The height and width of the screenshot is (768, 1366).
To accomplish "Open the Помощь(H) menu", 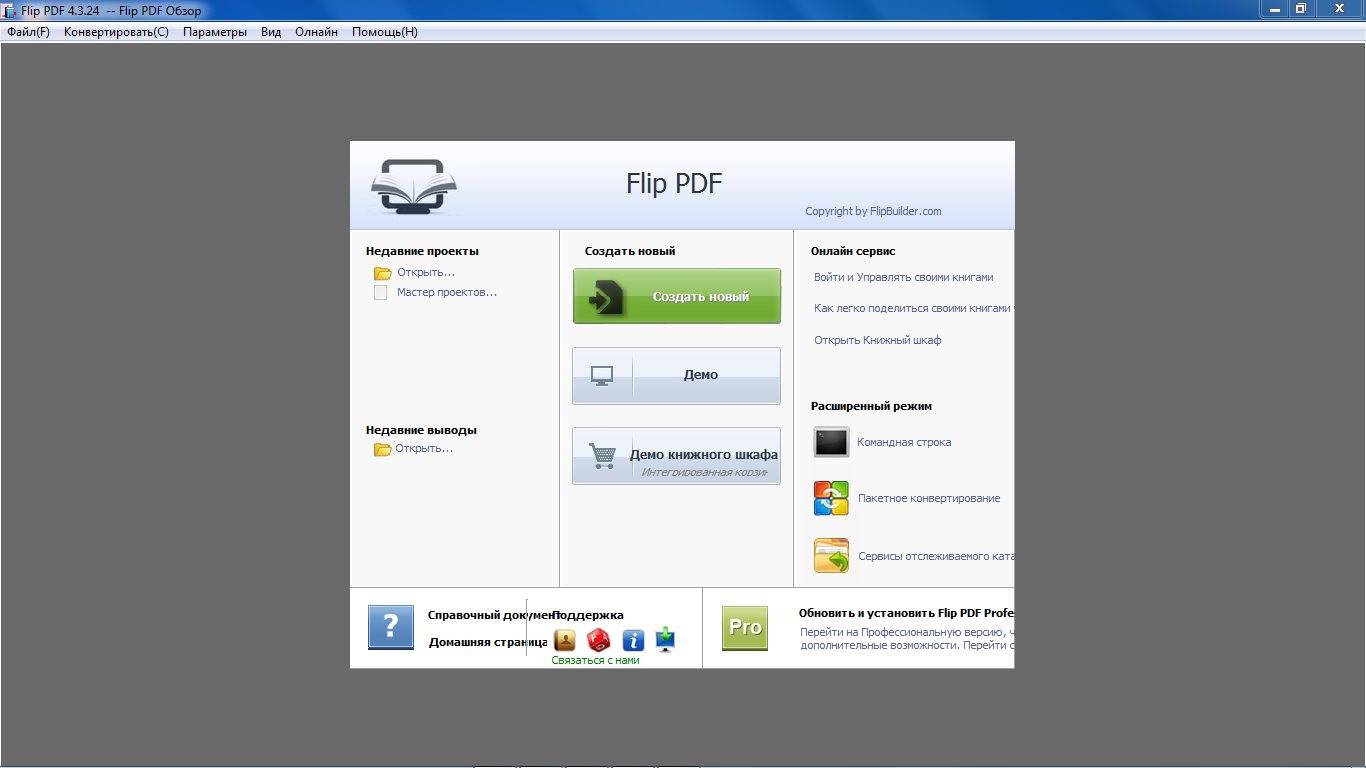I will pyautogui.click(x=385, y=32).
